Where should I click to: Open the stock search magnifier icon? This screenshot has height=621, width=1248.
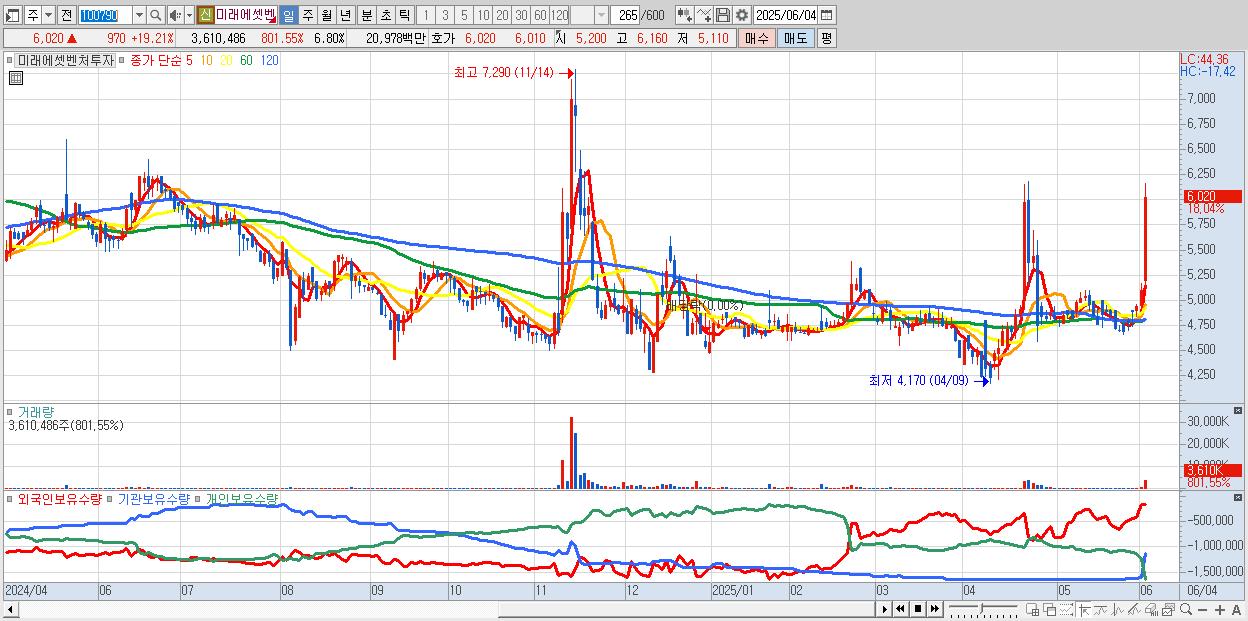[156, 15]
